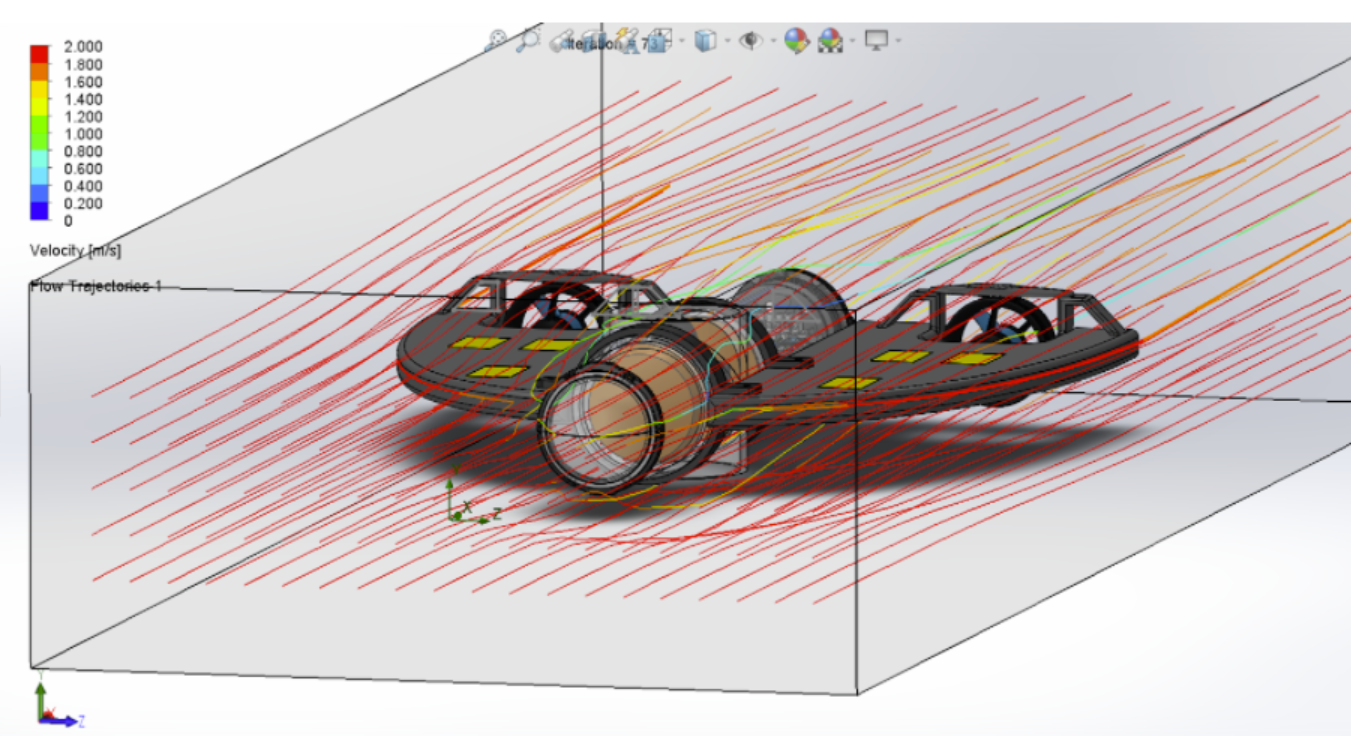Click the blue bottom segment of velocity legend
This screenshot has width=1351, height=736.
40,211
